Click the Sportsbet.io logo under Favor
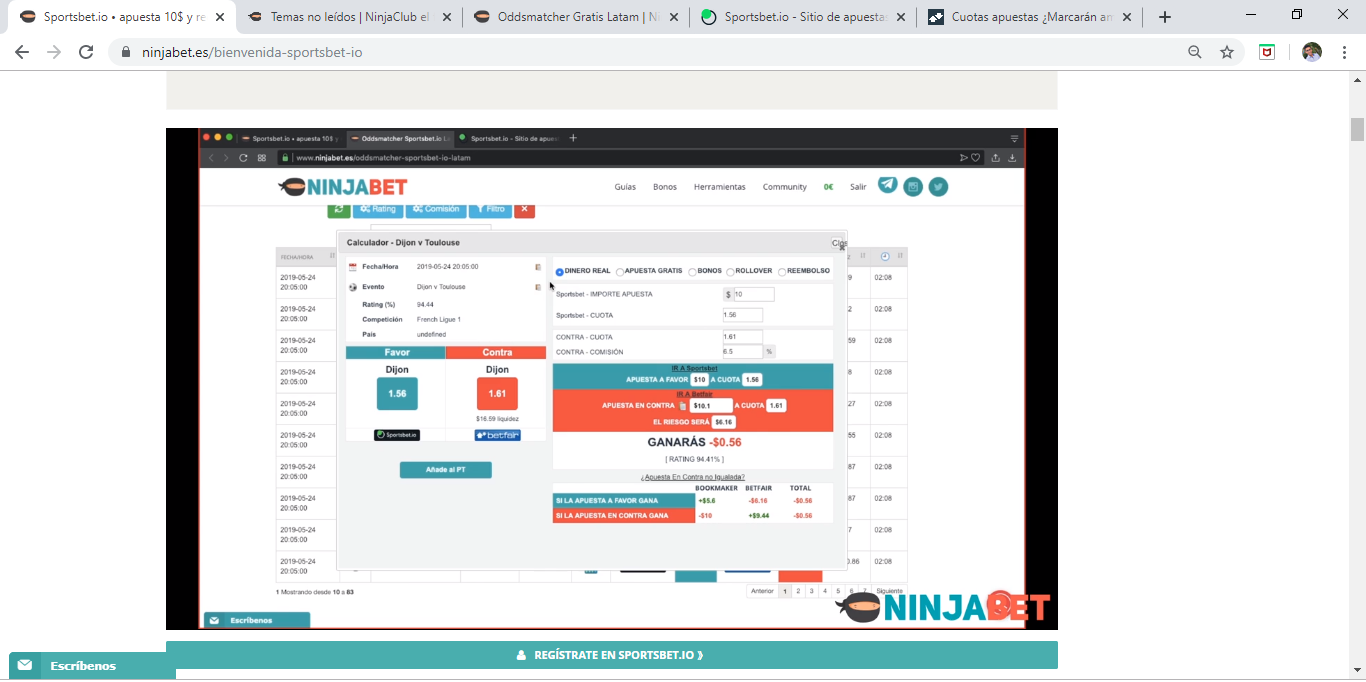1366x682 pixels. click(397, 435)
